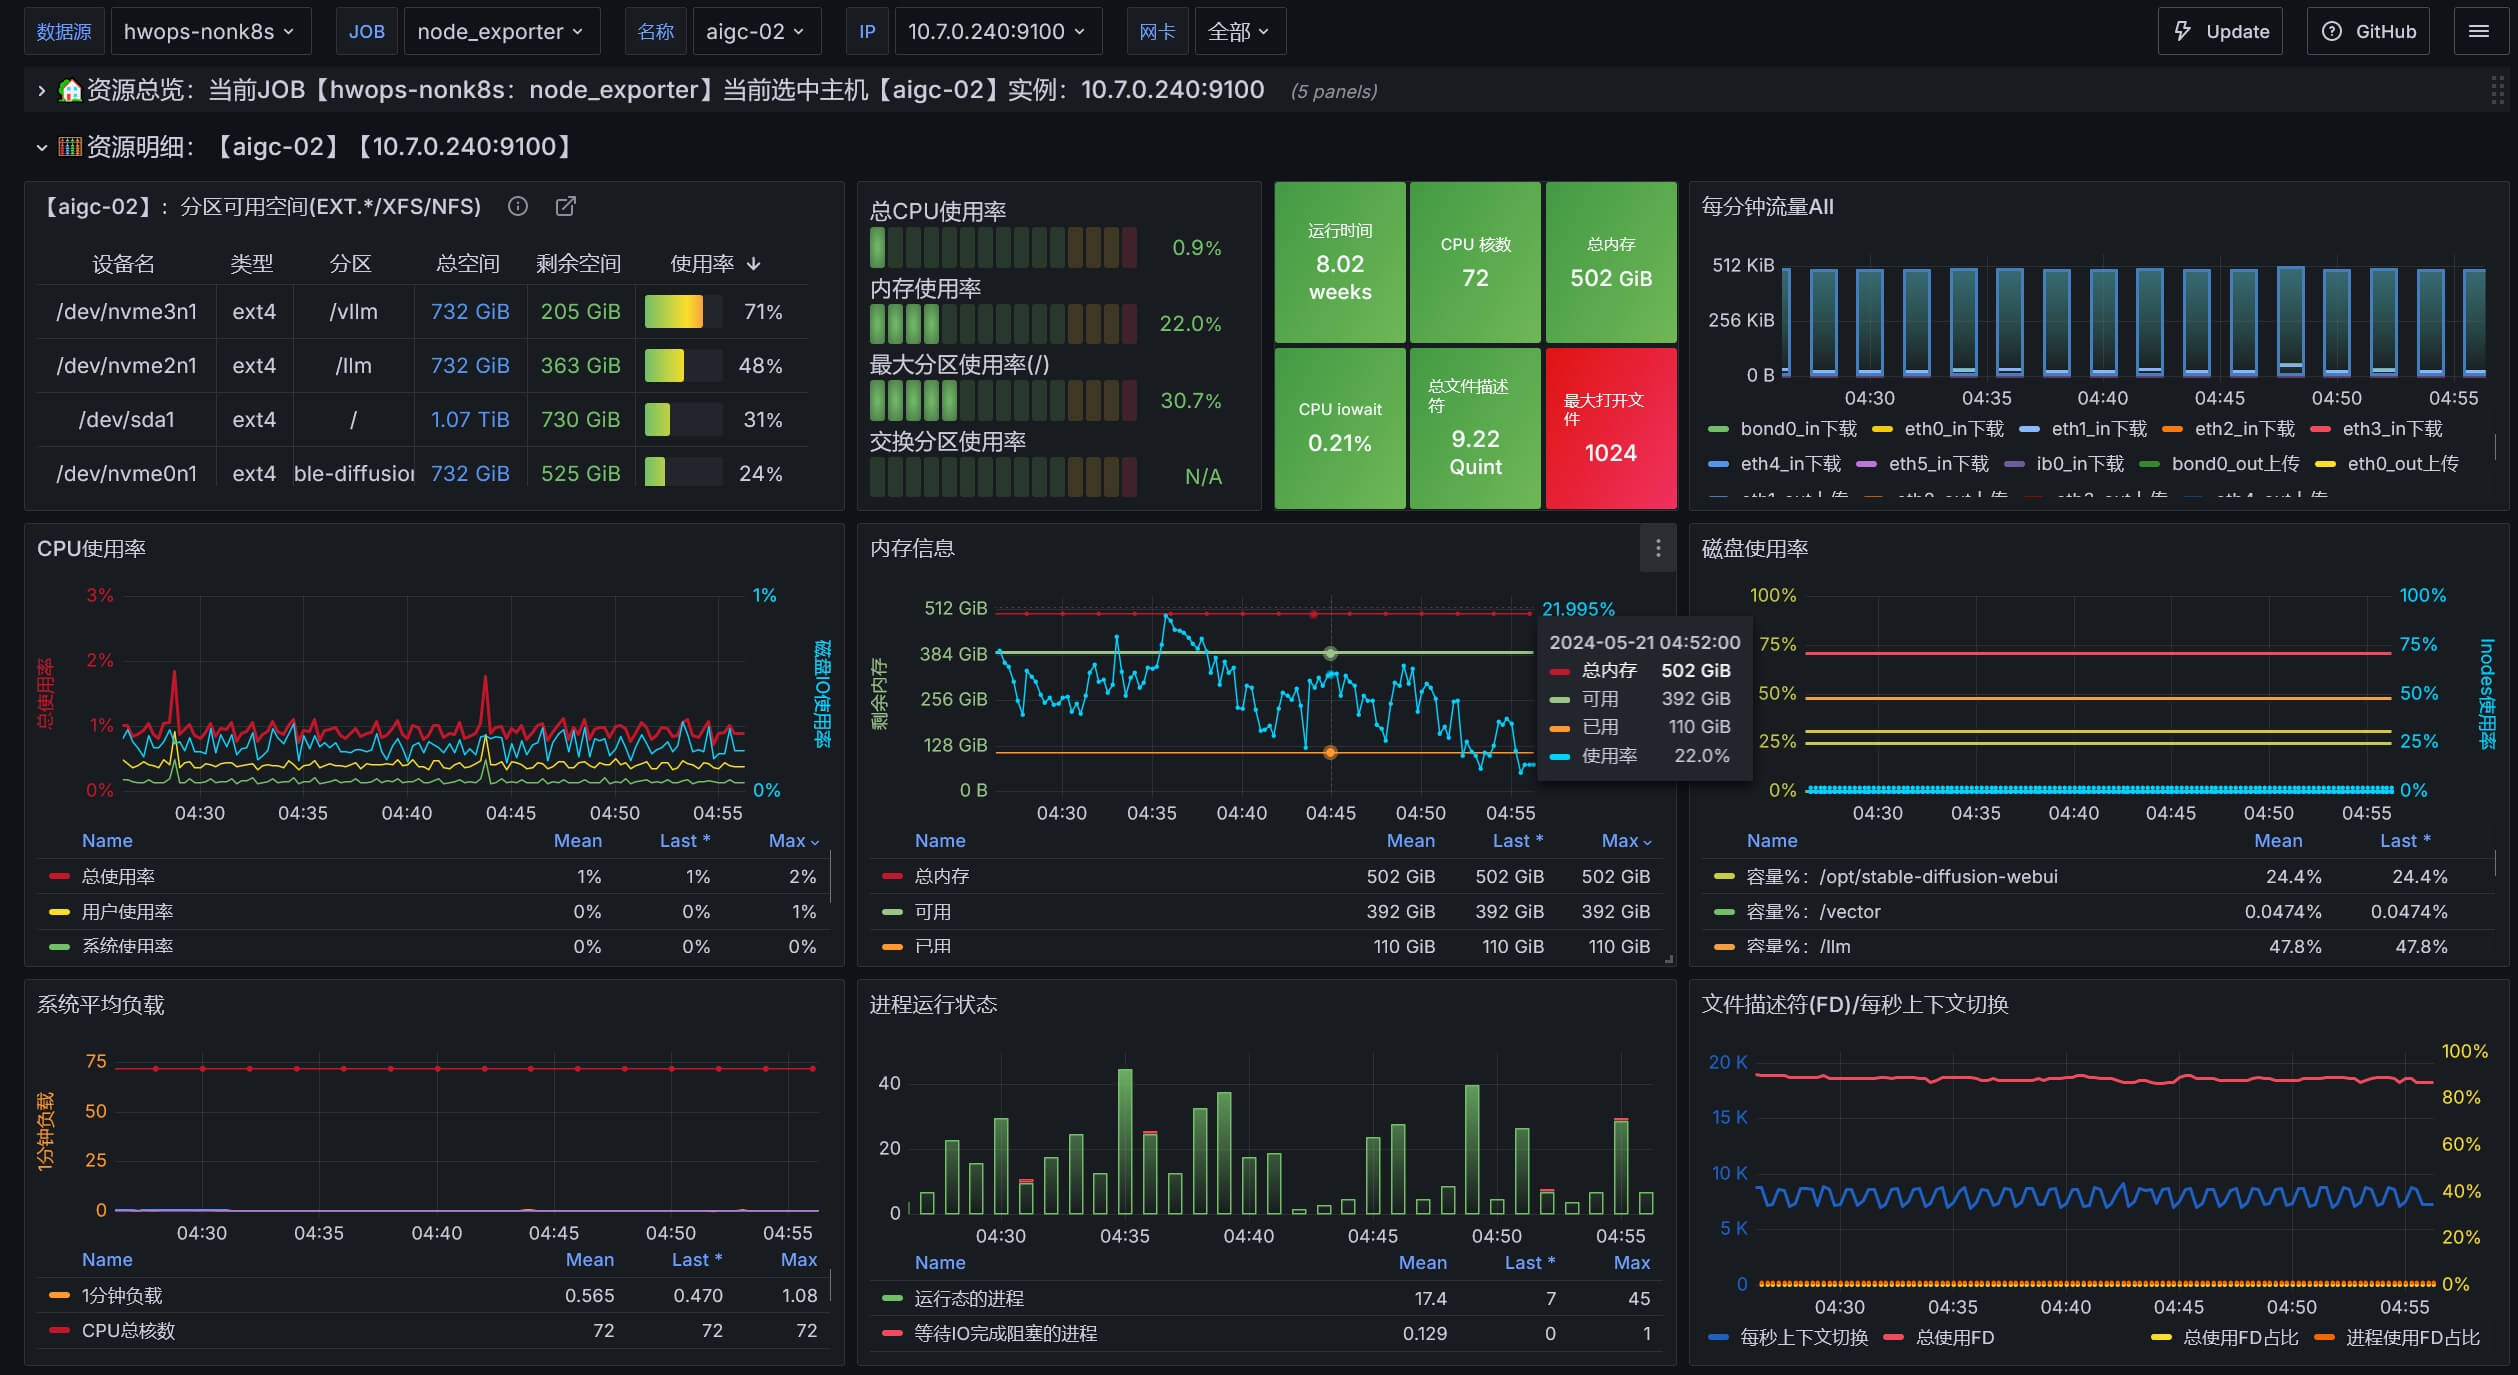Click the drag handle dots on 资源总览 row

[x=2497, y=90]
